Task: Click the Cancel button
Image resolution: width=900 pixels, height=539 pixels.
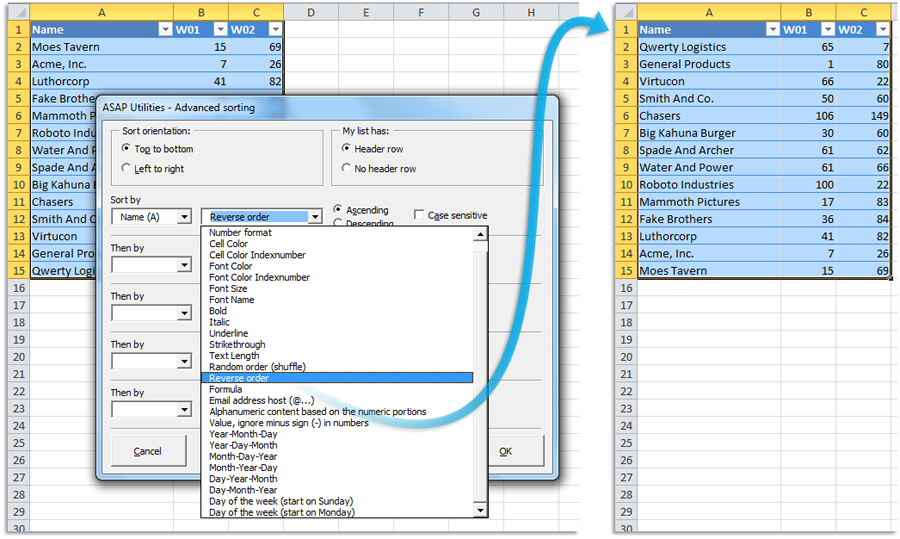Action: tap(149, 451)
